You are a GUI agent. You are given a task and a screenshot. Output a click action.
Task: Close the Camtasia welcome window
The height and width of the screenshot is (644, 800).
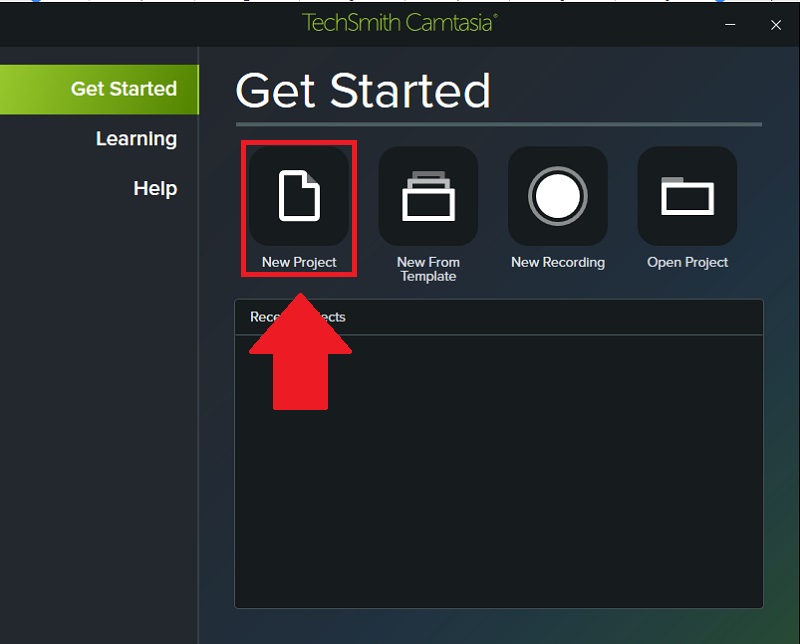pos(776,25)
